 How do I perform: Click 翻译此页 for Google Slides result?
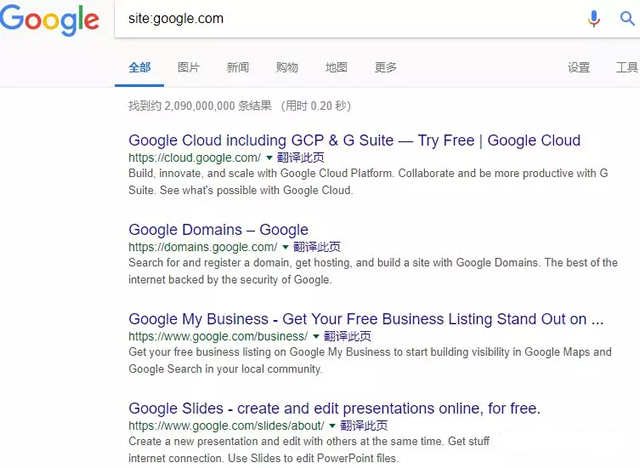(364, 426)
